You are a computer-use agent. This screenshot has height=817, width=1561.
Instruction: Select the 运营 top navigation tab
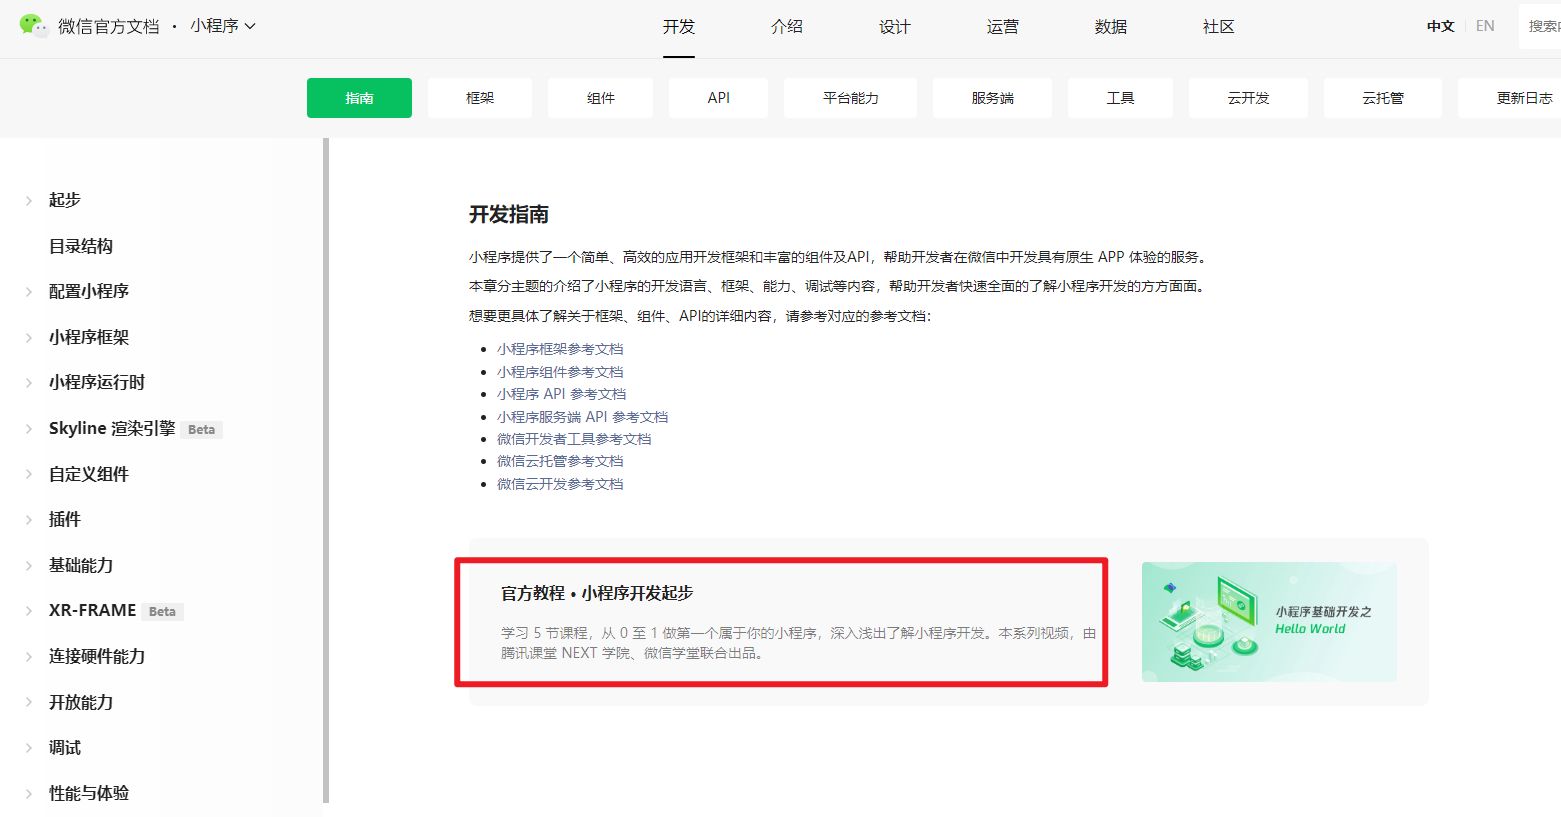pyautogui.click(x=1003, y=27)
